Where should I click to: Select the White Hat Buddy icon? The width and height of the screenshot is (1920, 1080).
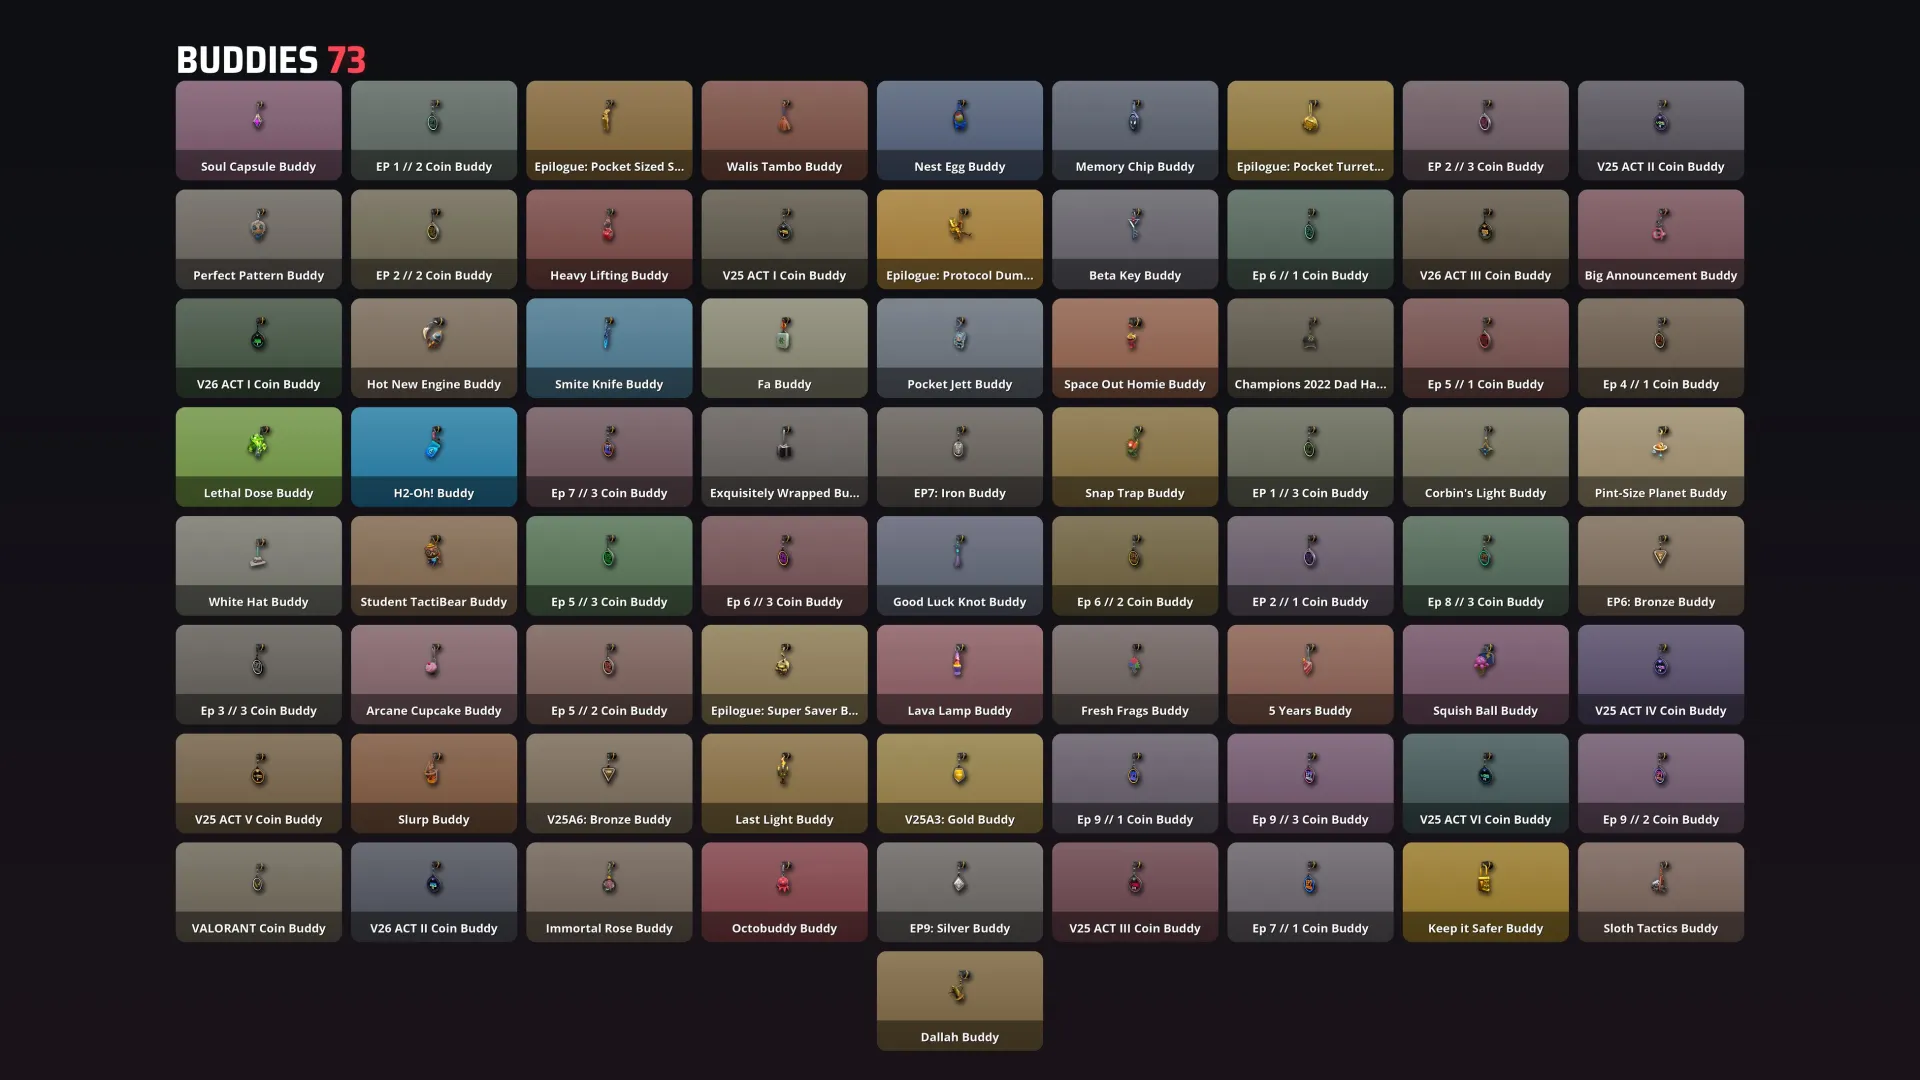259,553
